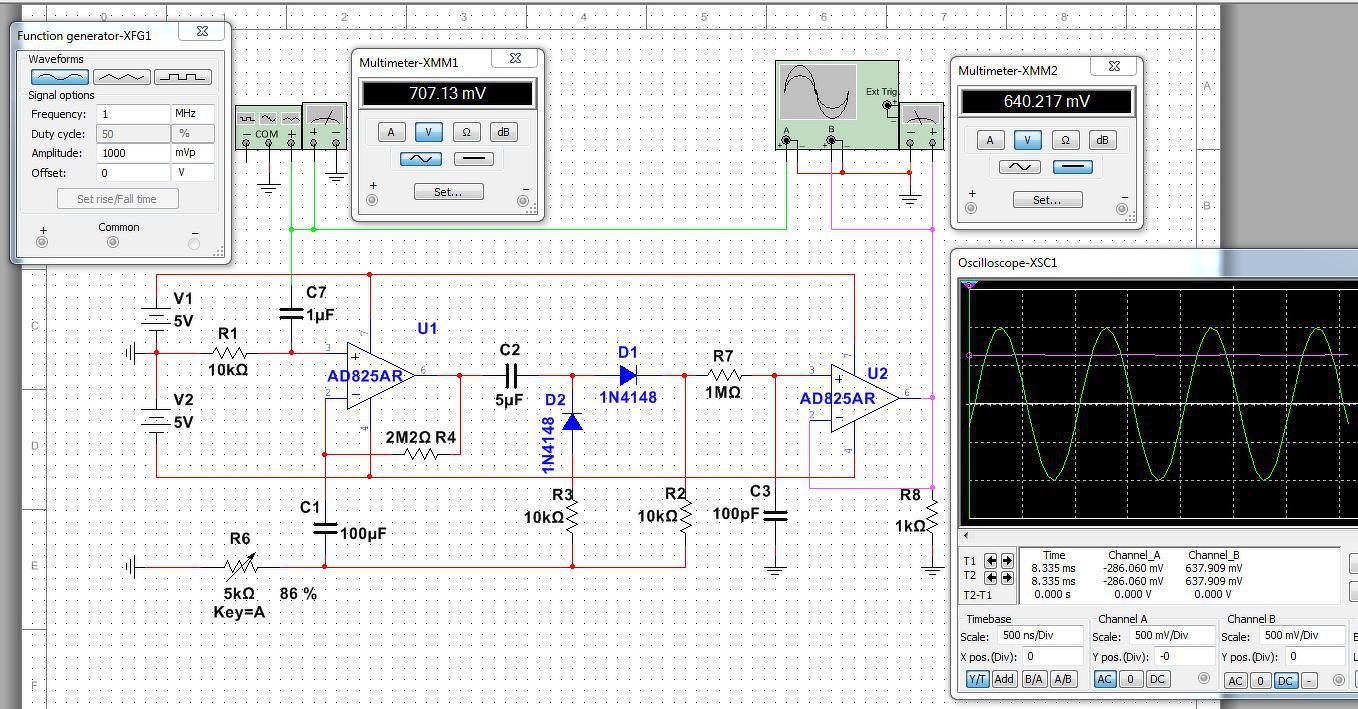Click the Set rise/Fall time button
Screen dimensions: 1358x709
(117, 199)
